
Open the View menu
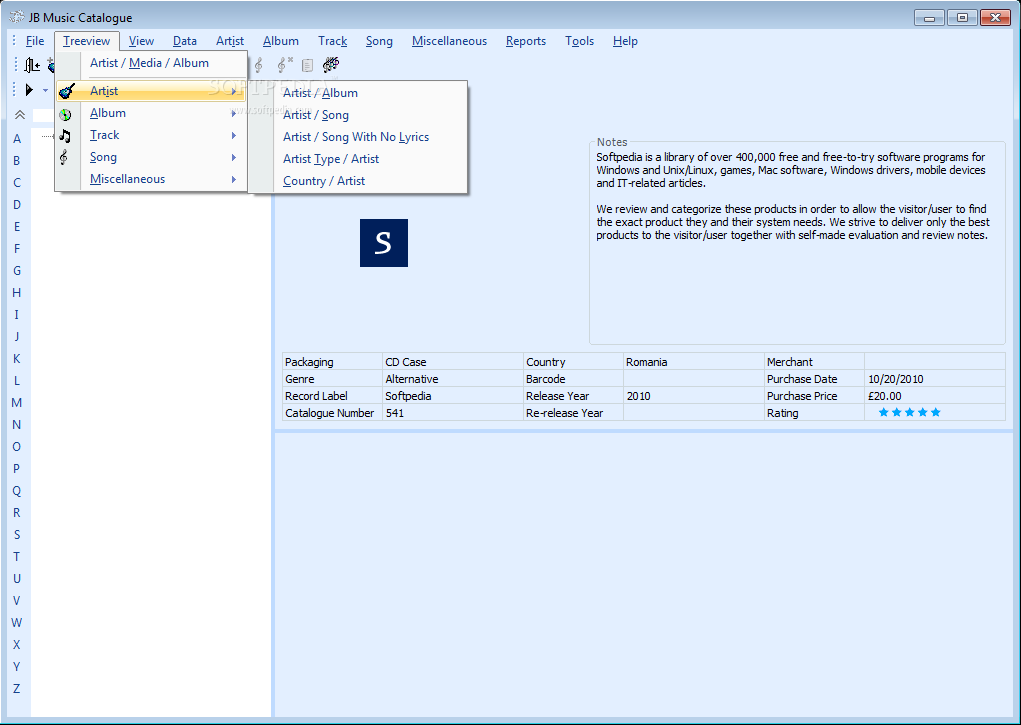141,41
